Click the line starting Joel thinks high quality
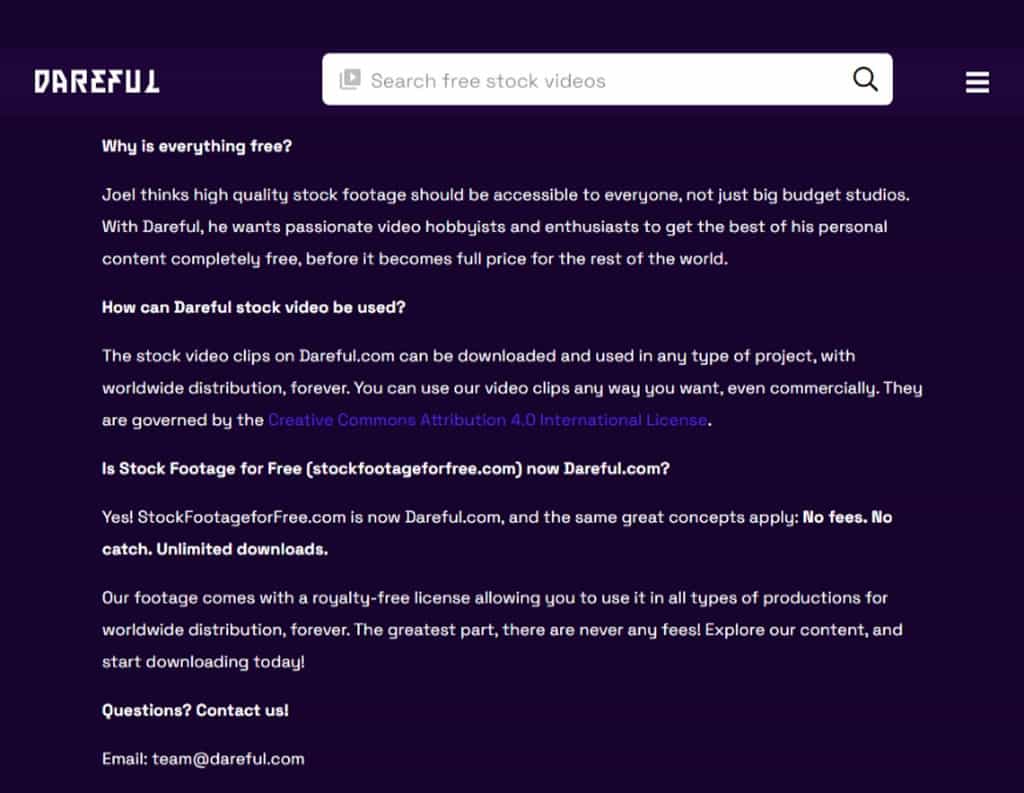1024x793 pixels. coord(505,195)
